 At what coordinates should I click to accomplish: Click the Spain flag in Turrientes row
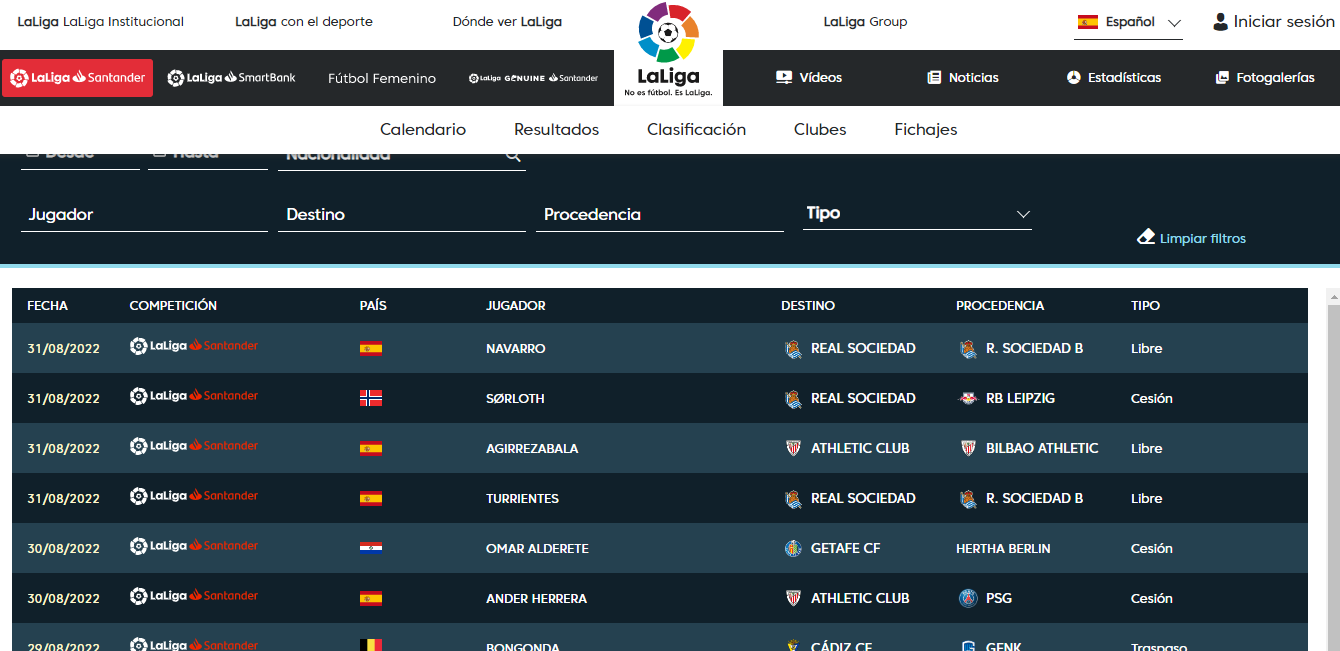click(370, 498)
